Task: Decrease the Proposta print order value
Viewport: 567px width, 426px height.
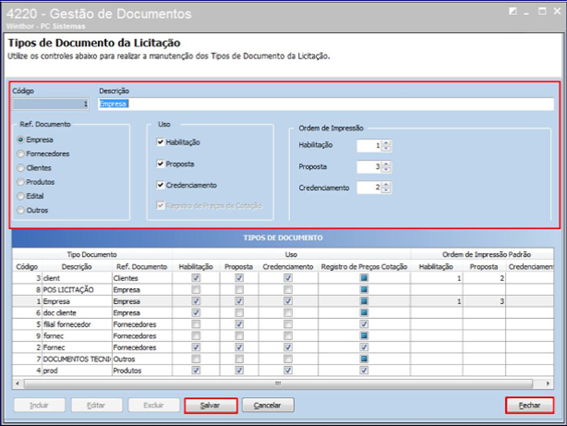Action: pyautogui.click(x=386, y=169)
